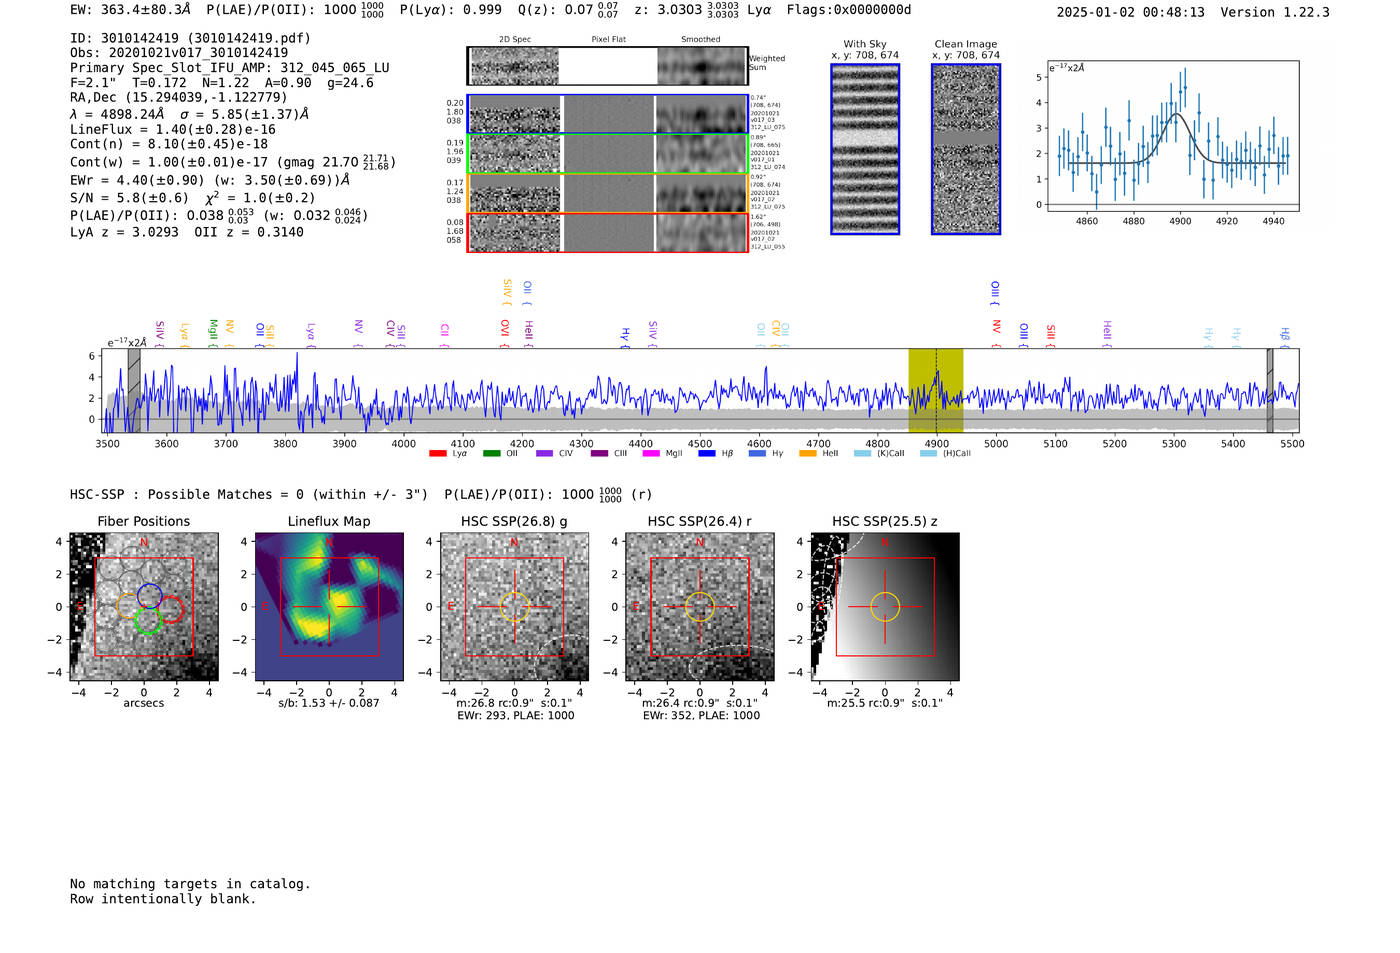Click the 'Version 1.22.3' text

pos(1276,12)
